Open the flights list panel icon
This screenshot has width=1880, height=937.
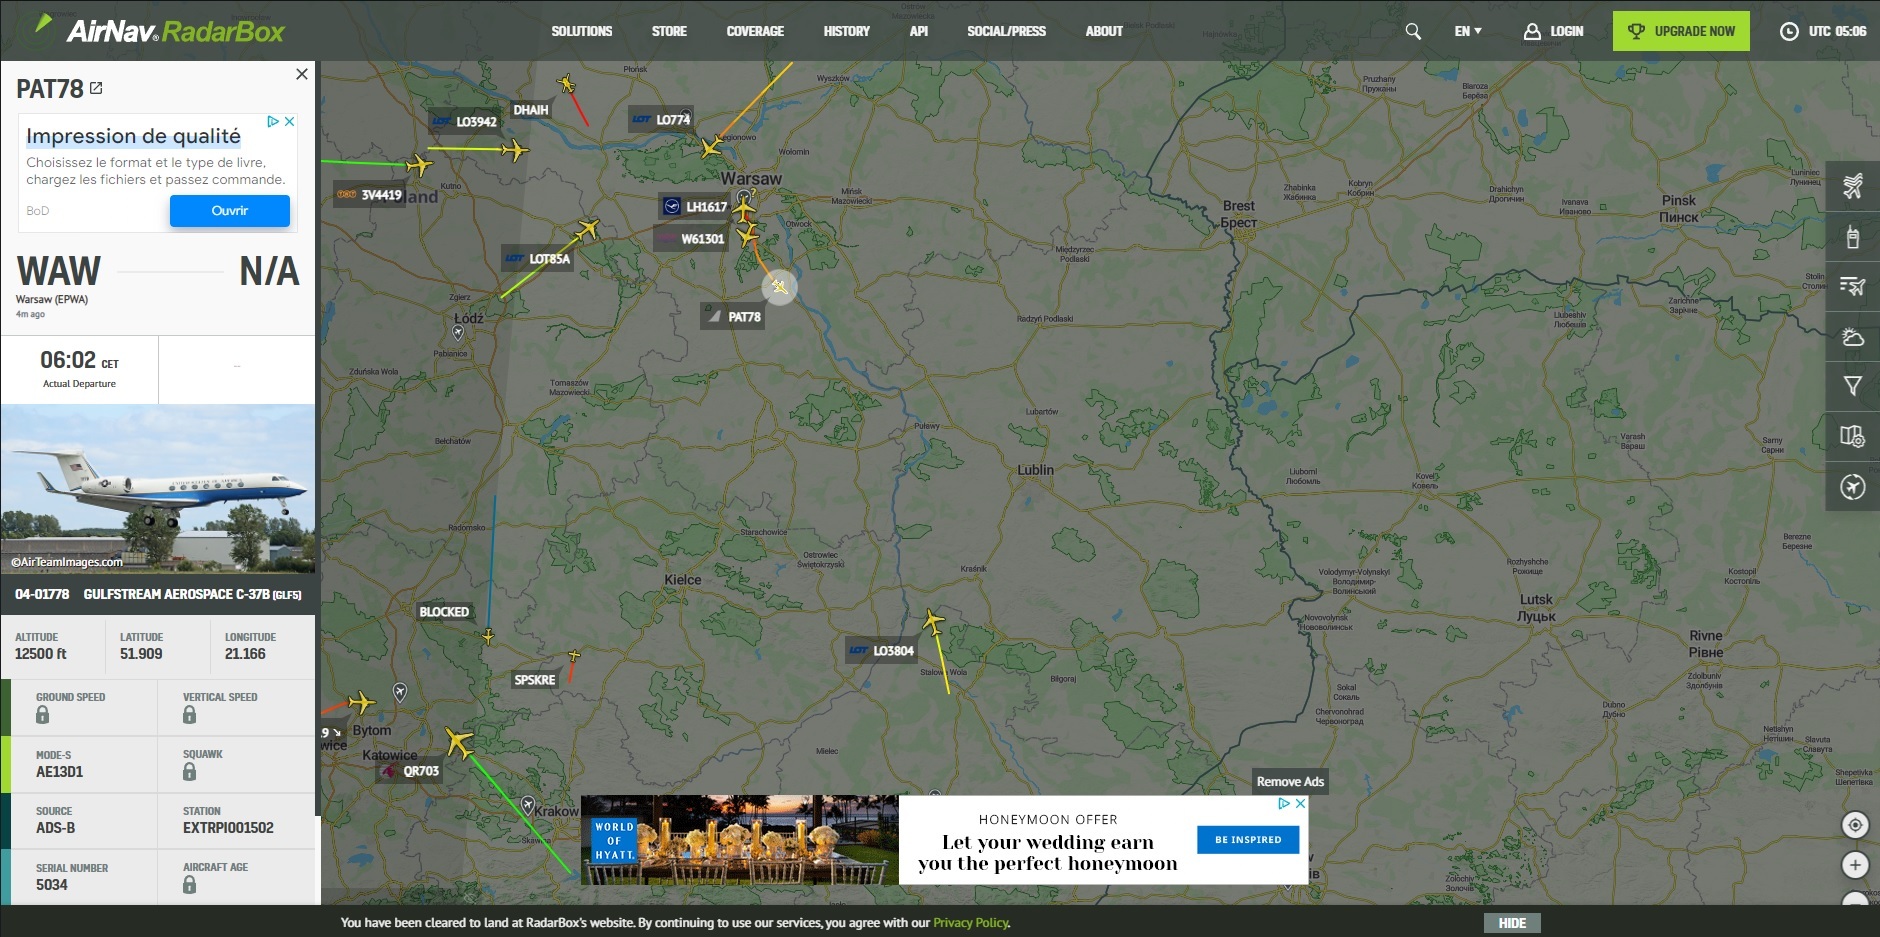click(1852, 186)
